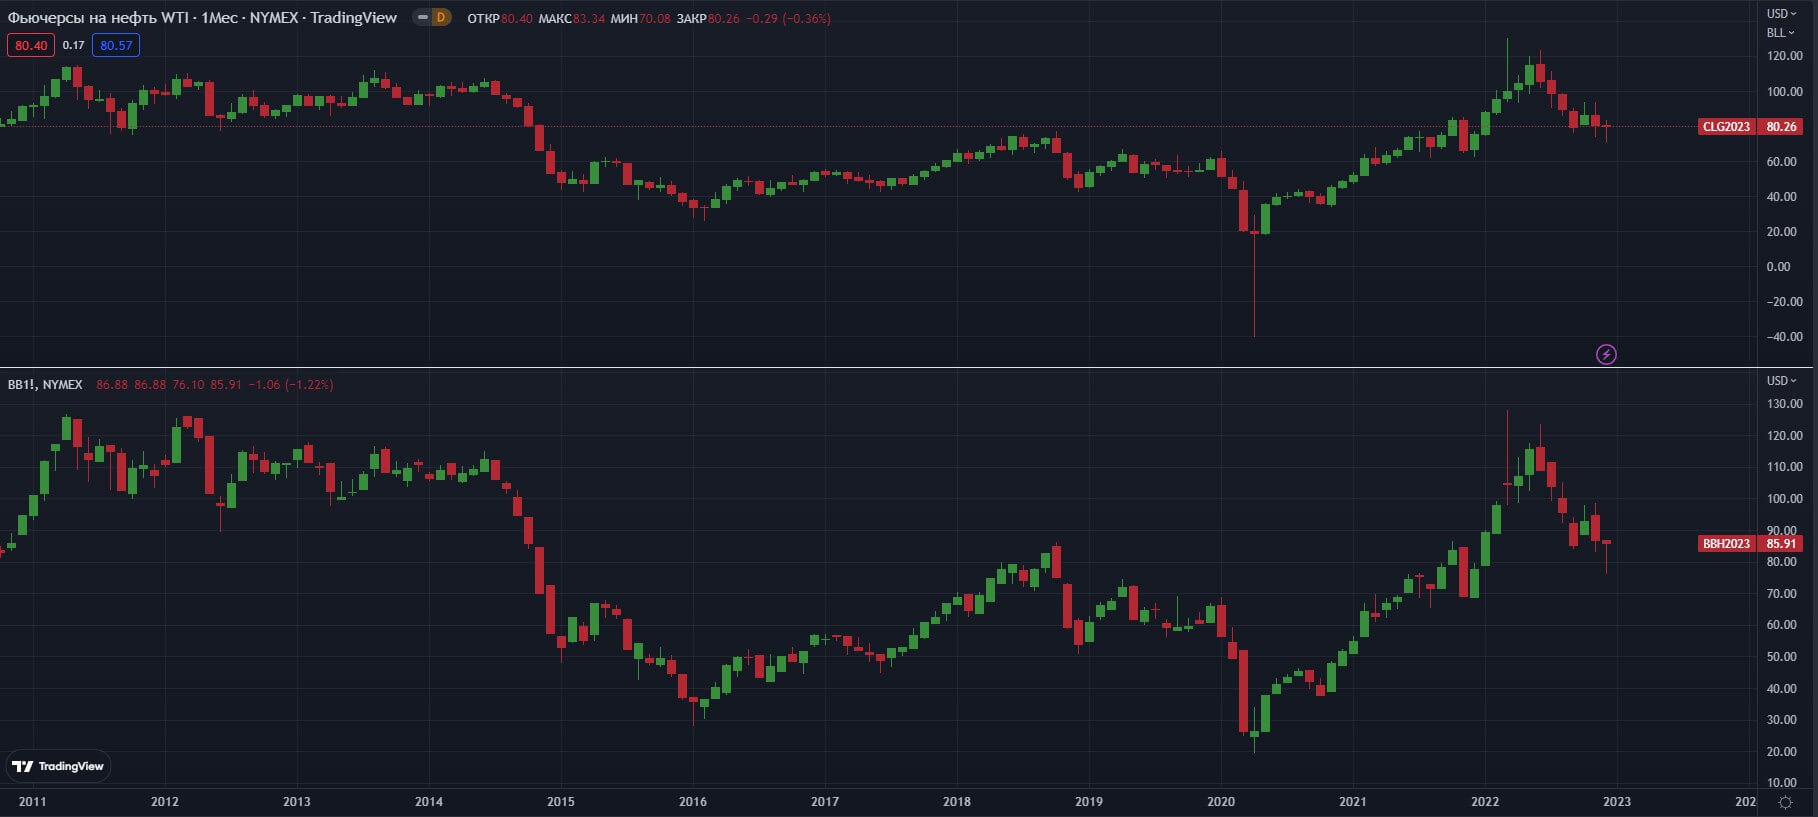
Task: Click the 2022 label on time axis
Action: point(1485,802)
